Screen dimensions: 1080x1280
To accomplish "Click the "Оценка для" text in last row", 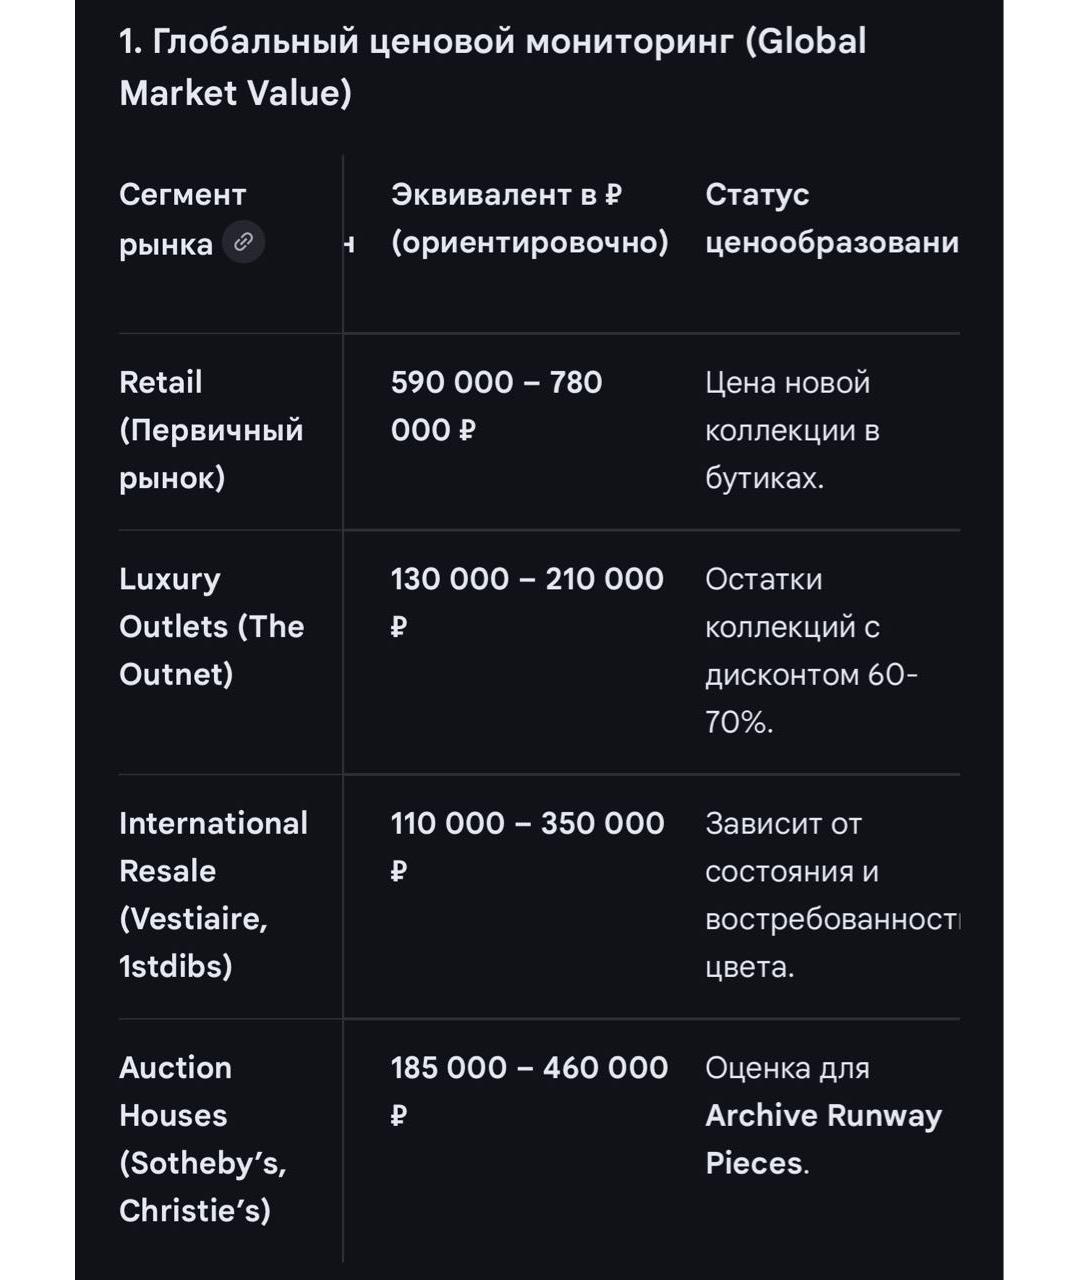I will pos(787,1068).
